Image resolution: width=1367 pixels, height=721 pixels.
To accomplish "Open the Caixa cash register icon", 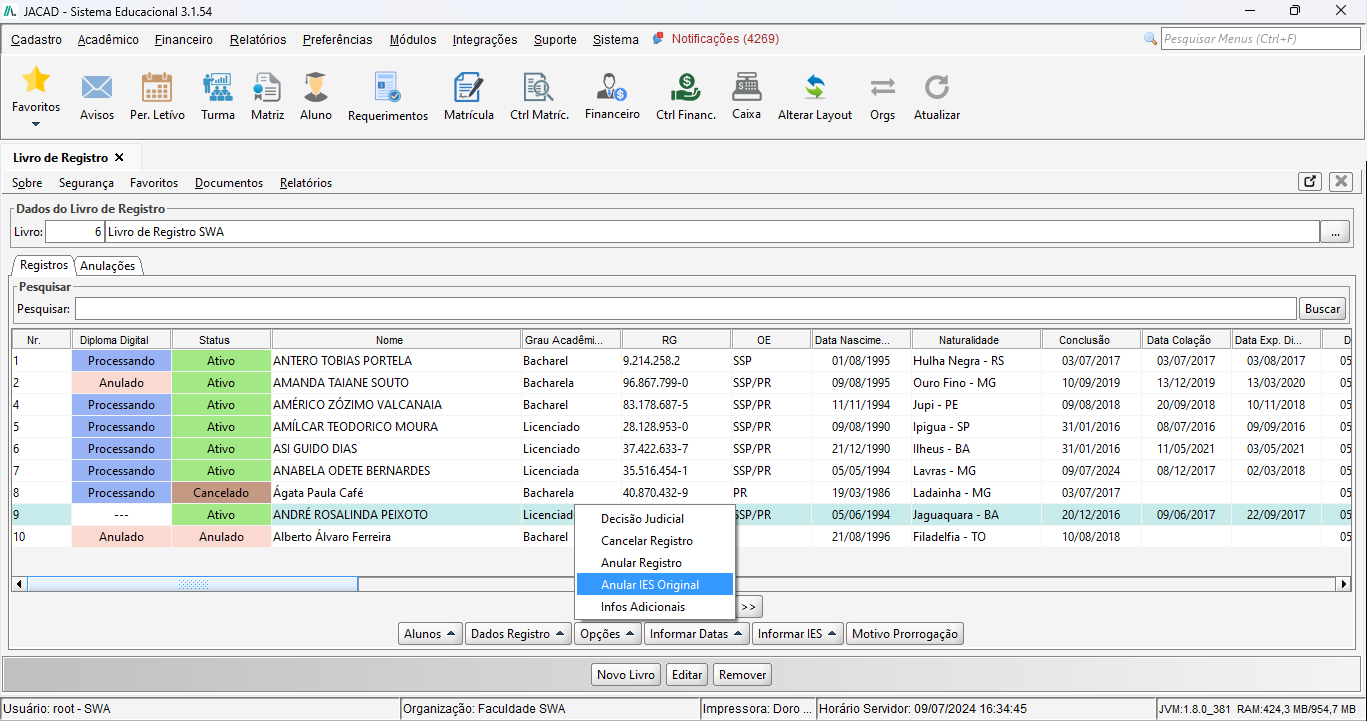I will [x=746, y=87].
